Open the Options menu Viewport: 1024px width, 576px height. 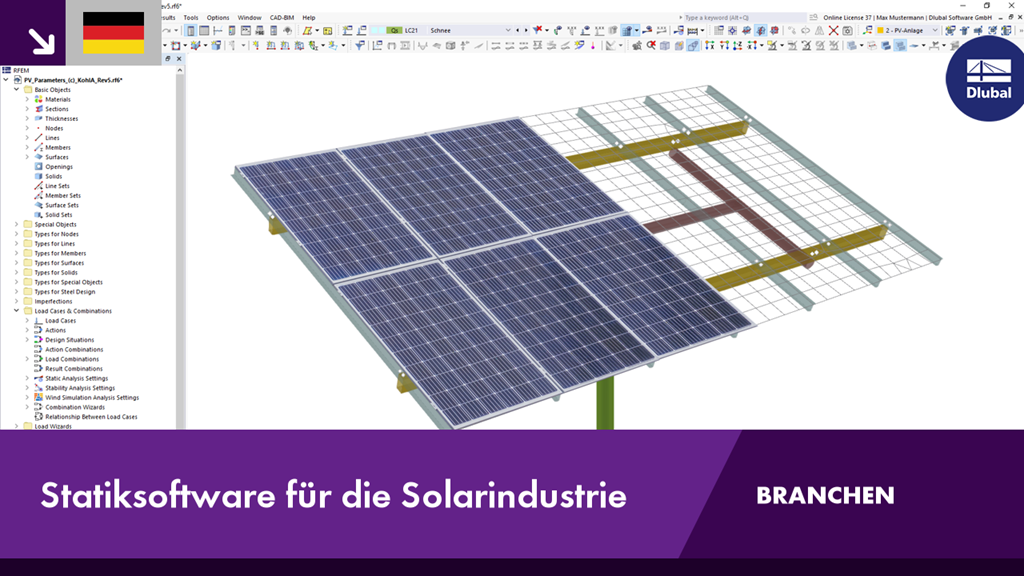[x=216, y=17]
